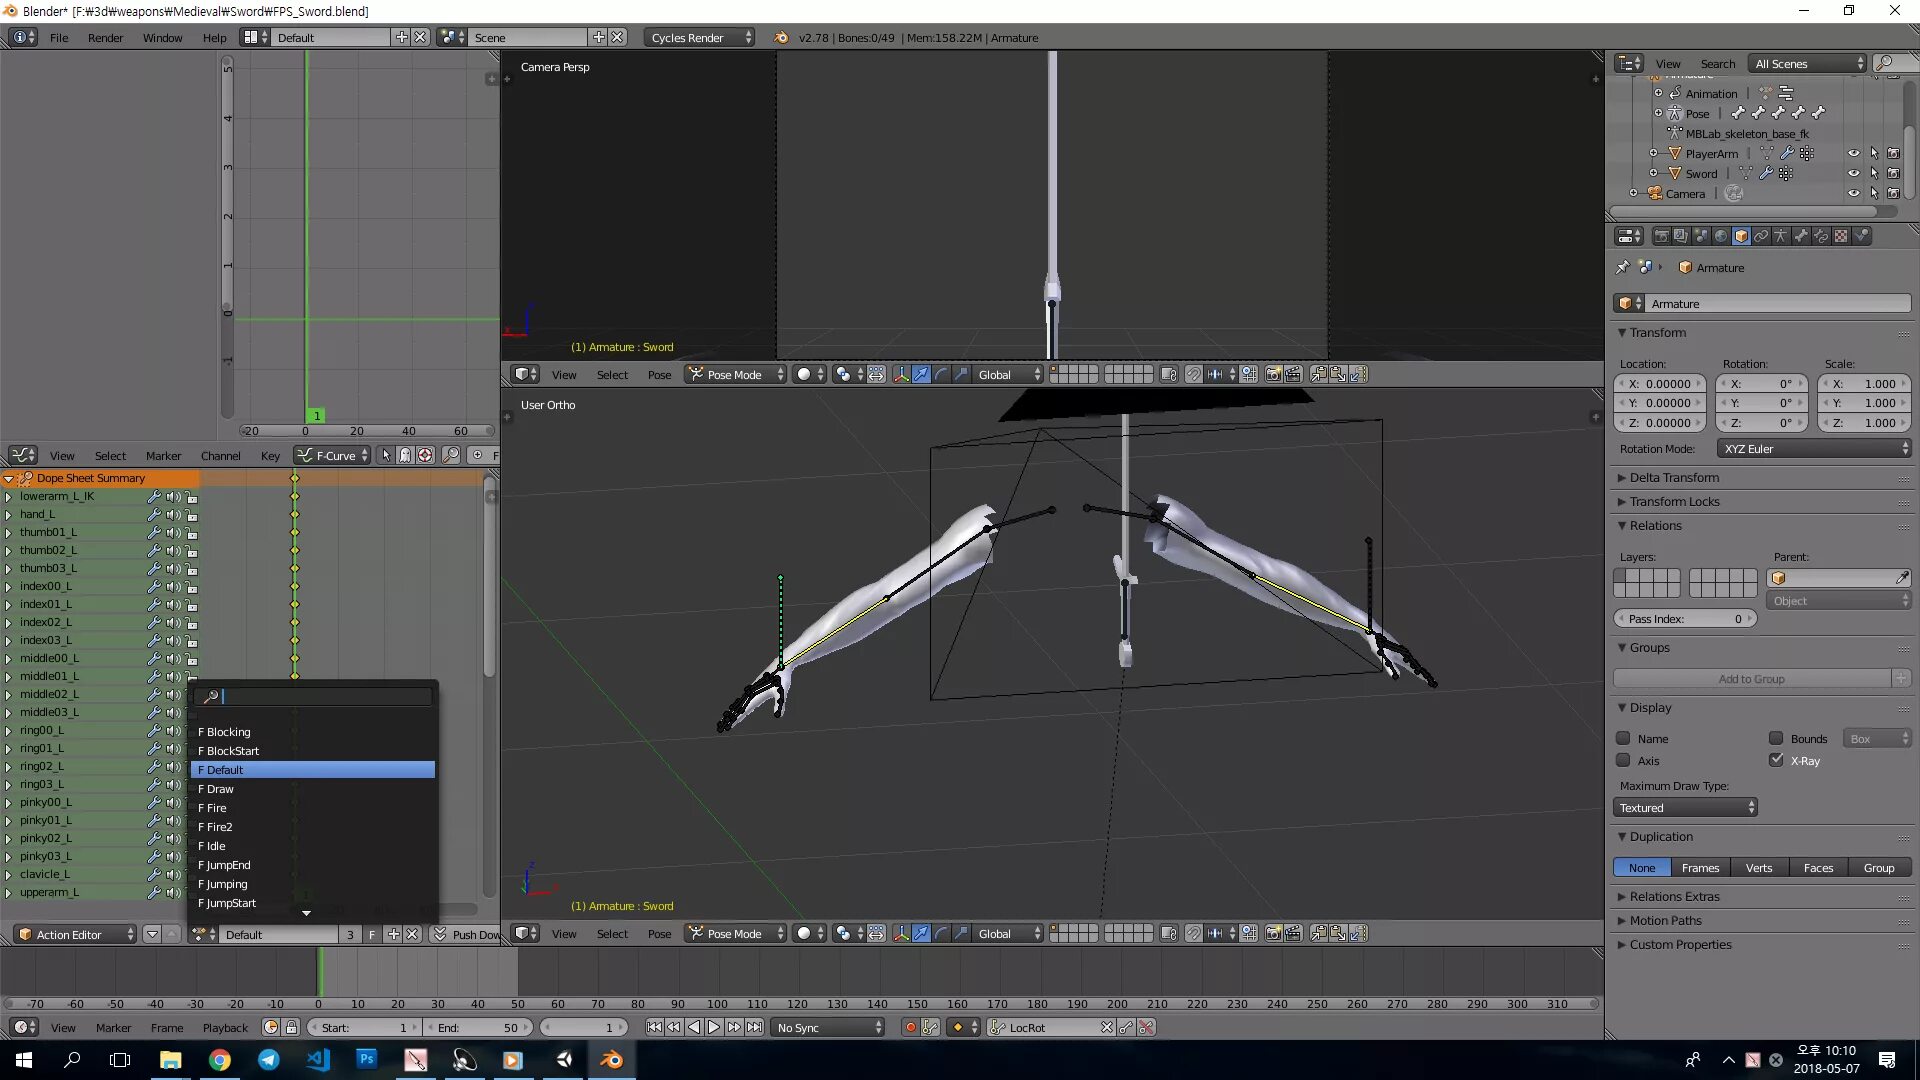Screen dimensions: 1920x1080
Task: Open the All Scenes outliner display dropdown
Action: [x=1808, y=63]
